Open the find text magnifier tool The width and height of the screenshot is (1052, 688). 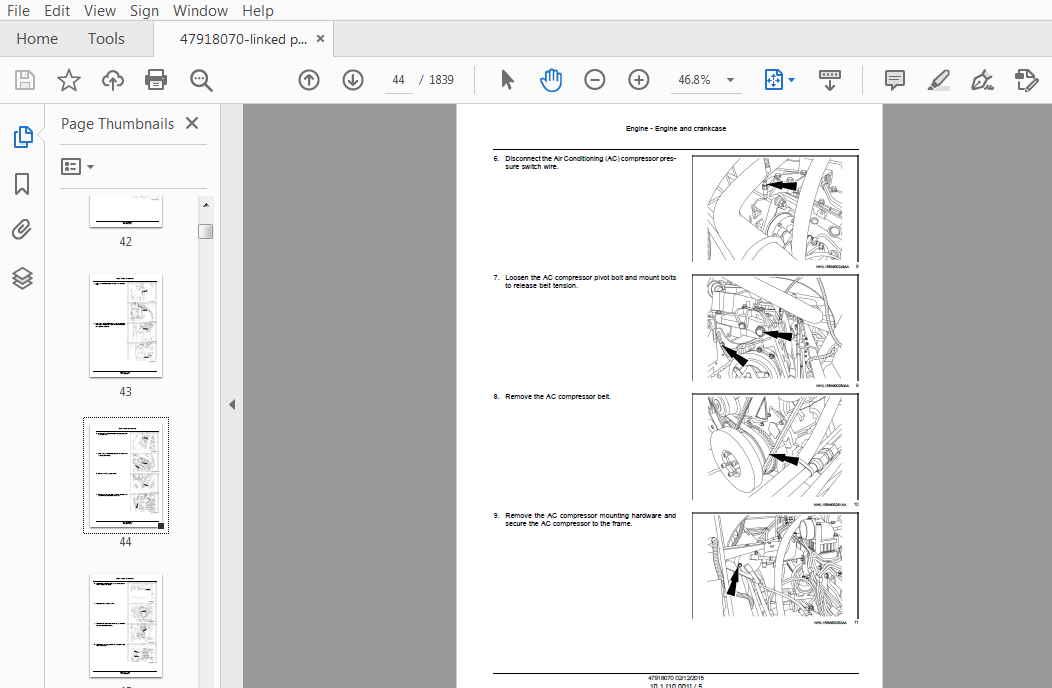pyautogui.click(x=201, y=80)
